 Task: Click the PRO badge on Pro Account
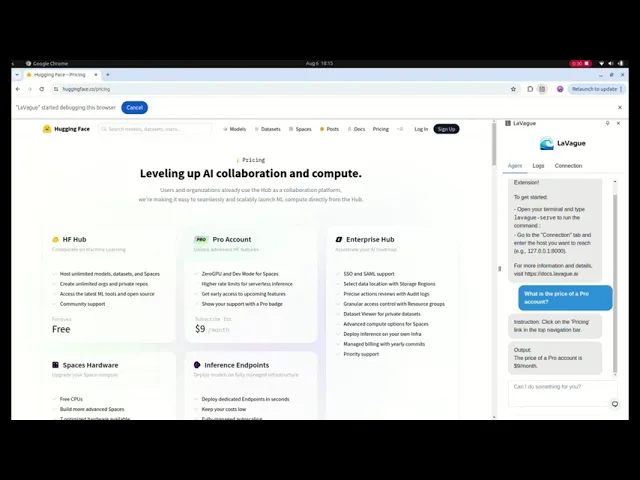[201, 240]
